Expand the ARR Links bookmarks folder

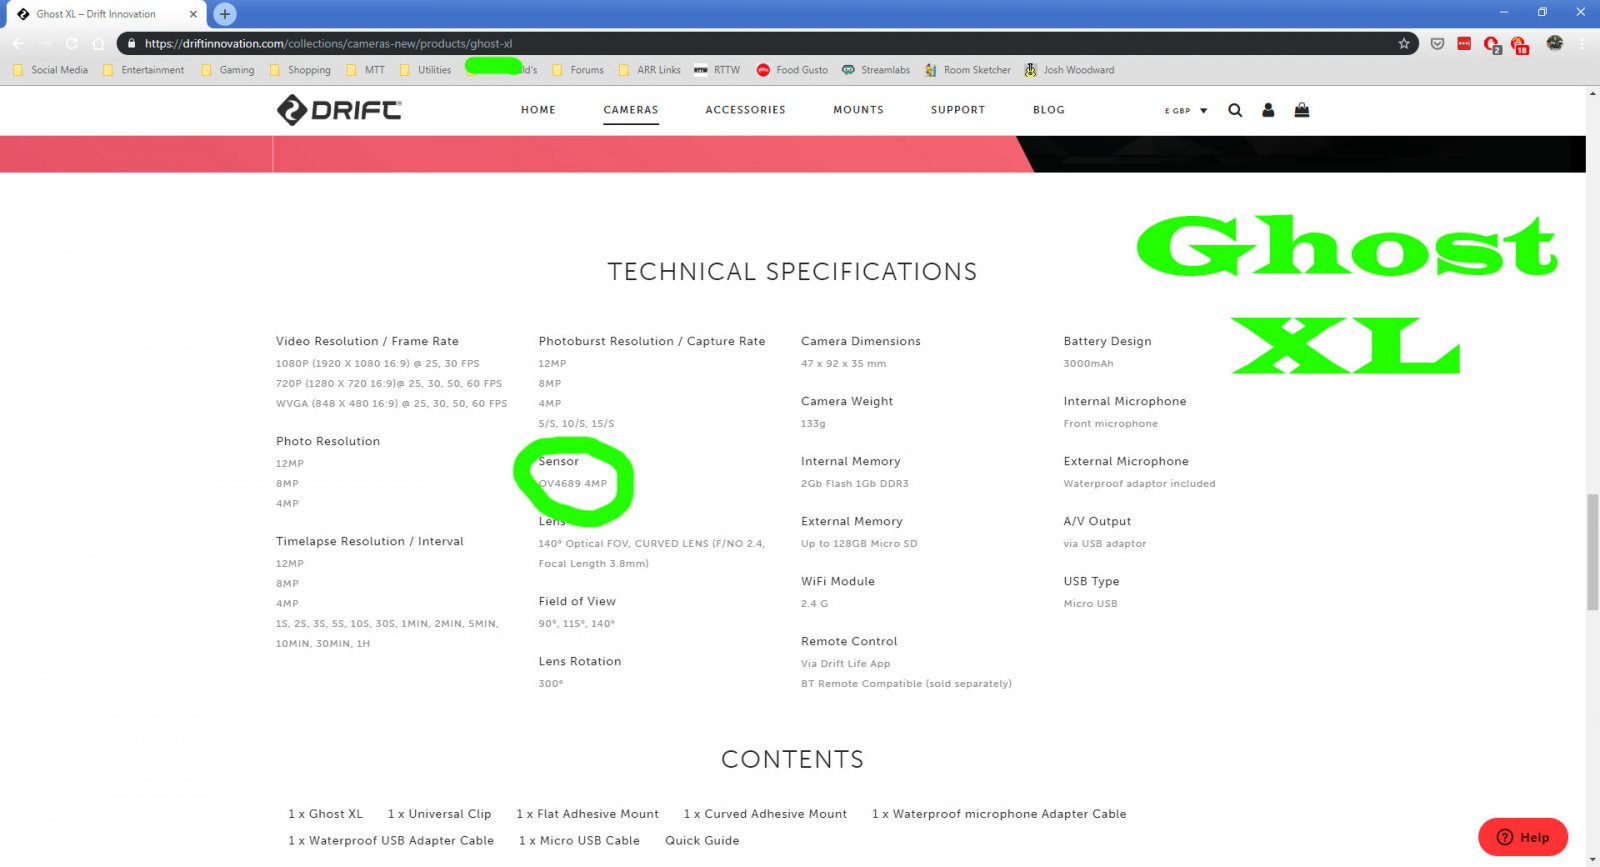(x=650, y=70)
